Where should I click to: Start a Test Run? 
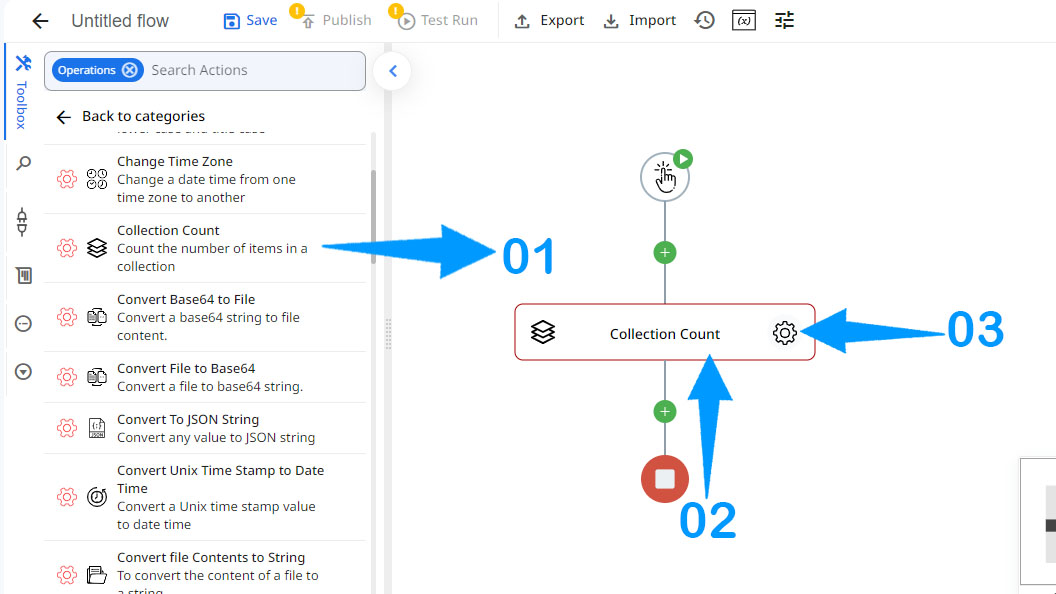(438, 21)
